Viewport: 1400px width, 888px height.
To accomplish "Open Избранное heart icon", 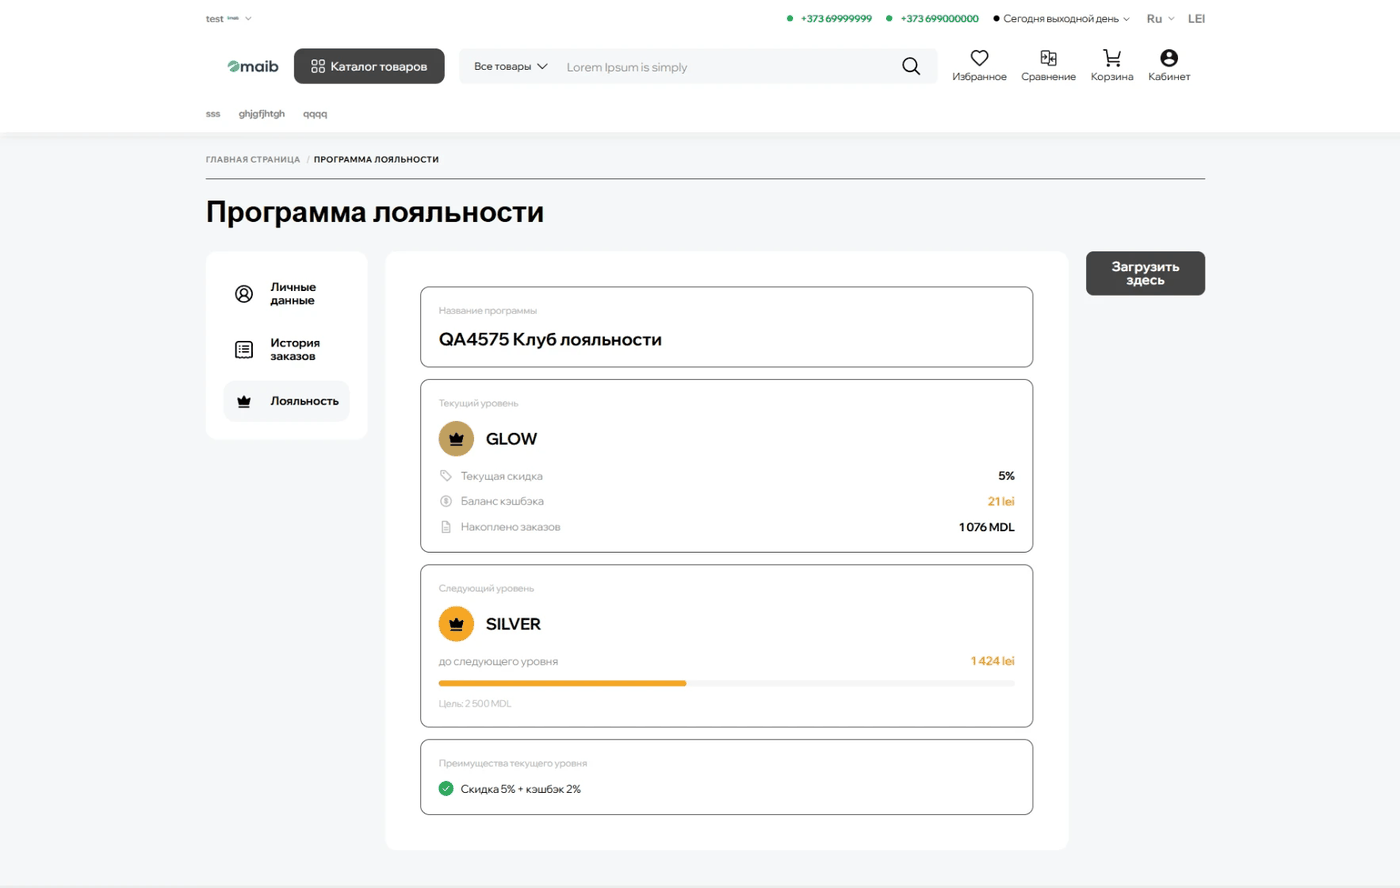I will tap(979, 66).
